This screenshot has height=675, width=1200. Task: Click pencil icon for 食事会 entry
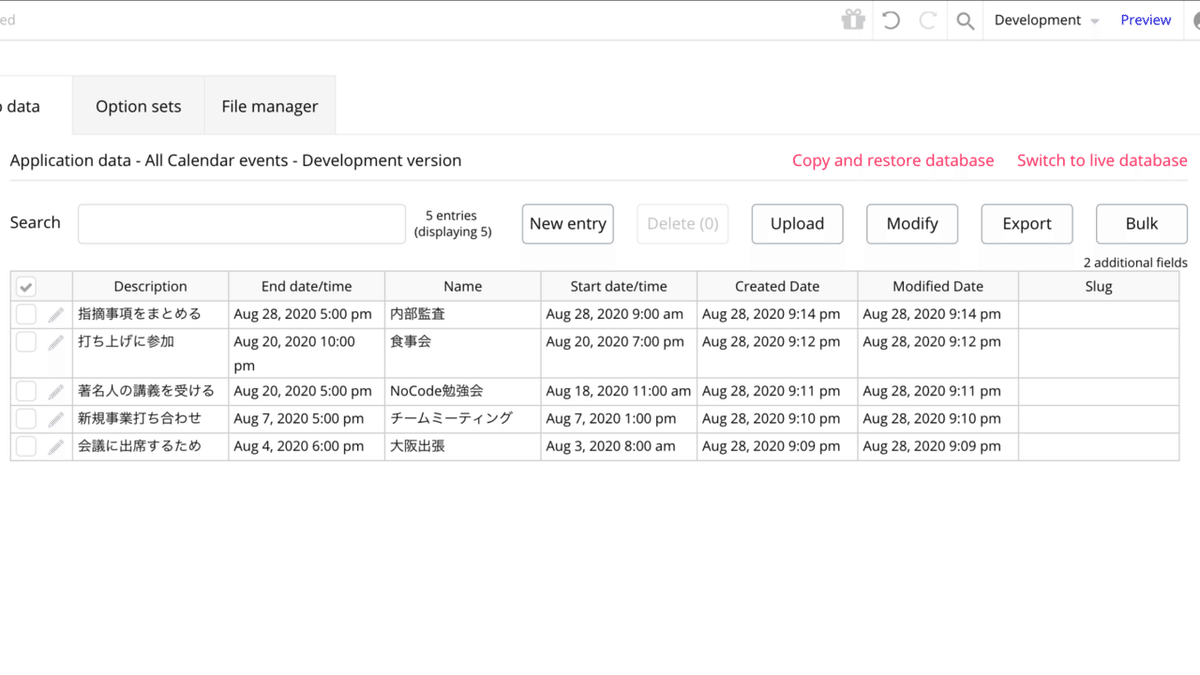coord(56,342)
